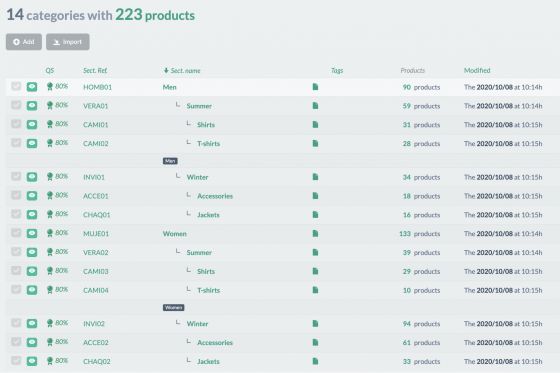
Task: Open document icon in CHAQ01 Jackets row
Action: coord(315,214)
